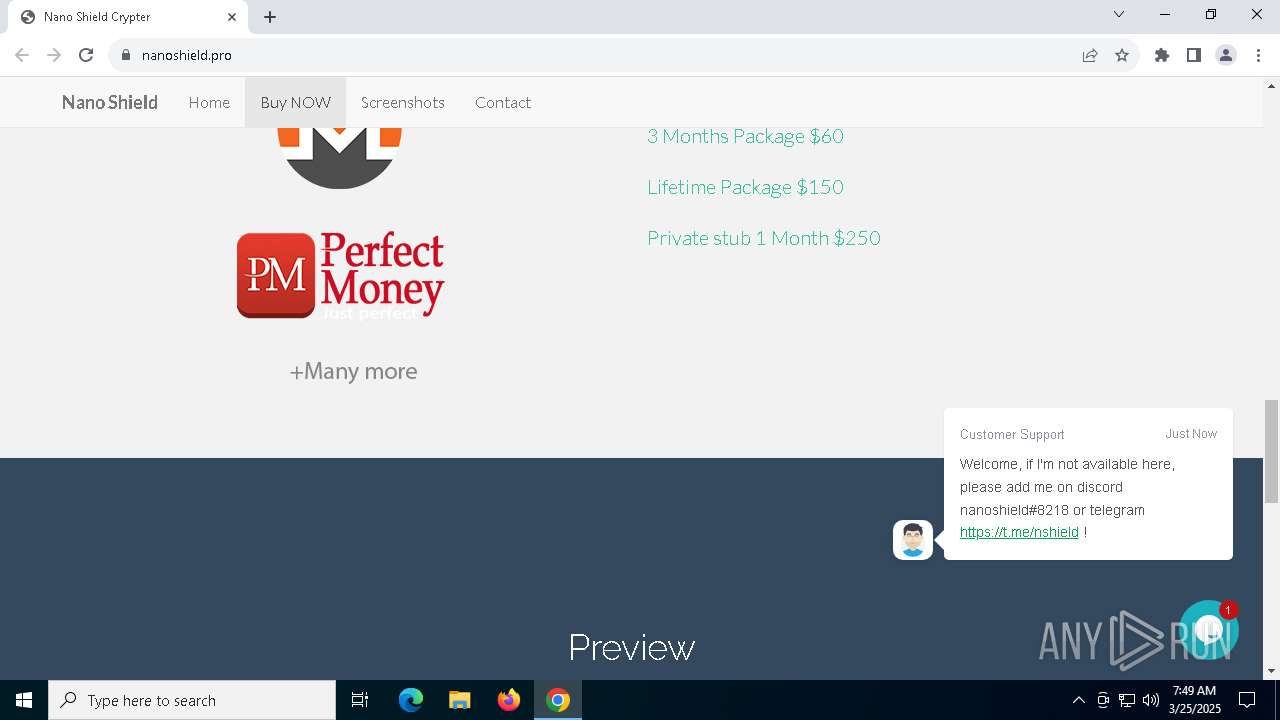Reload the nanoshield.pro page
Image resolution: width=1280 pixels, height=720 pixels.
point(86,55)
